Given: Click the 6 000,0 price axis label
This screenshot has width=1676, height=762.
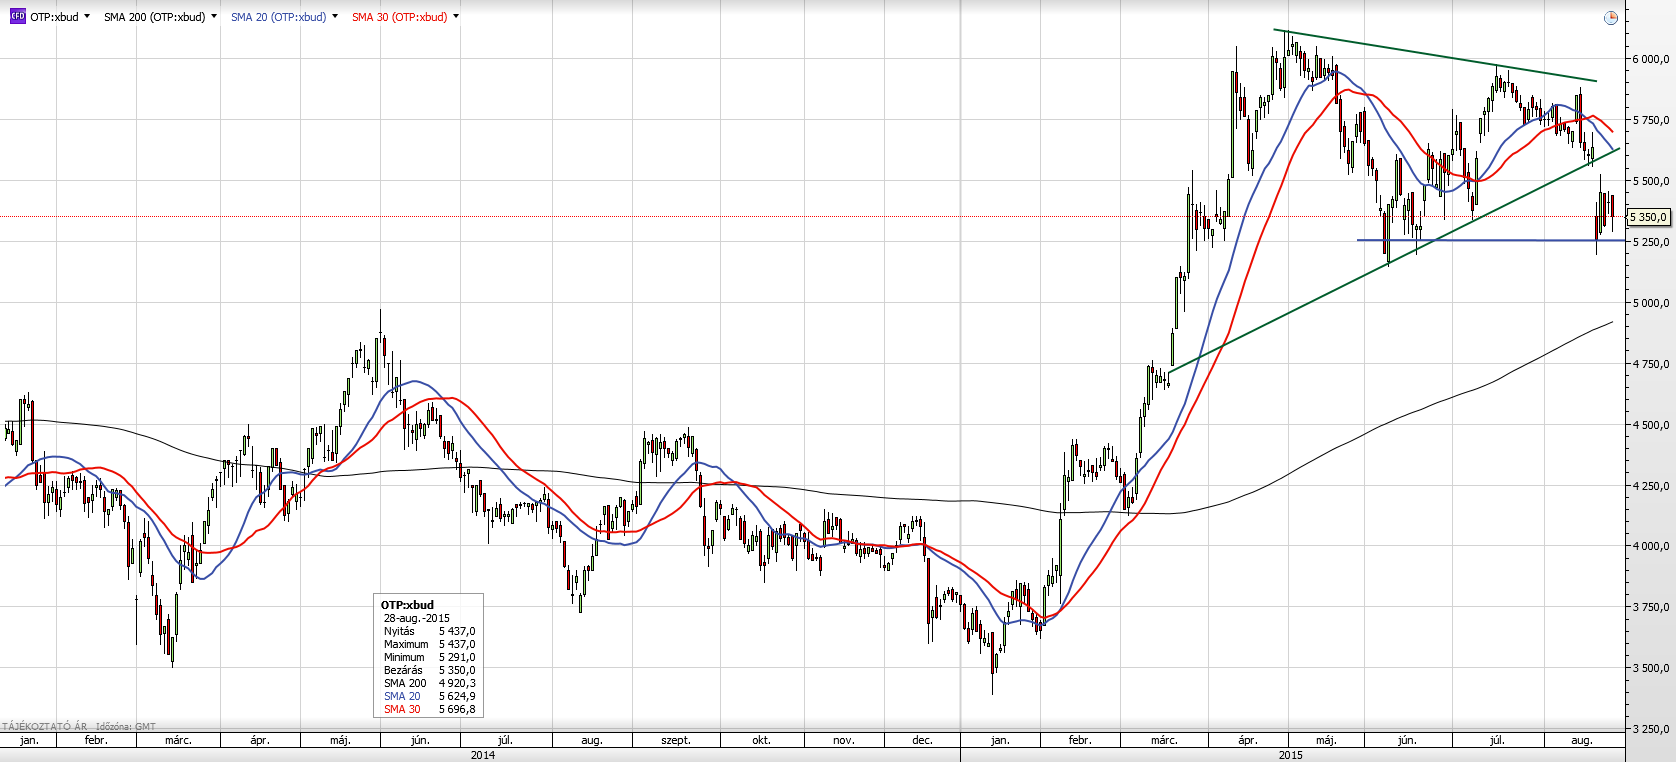Looking at the screenshot, I should click(1651, 59).
